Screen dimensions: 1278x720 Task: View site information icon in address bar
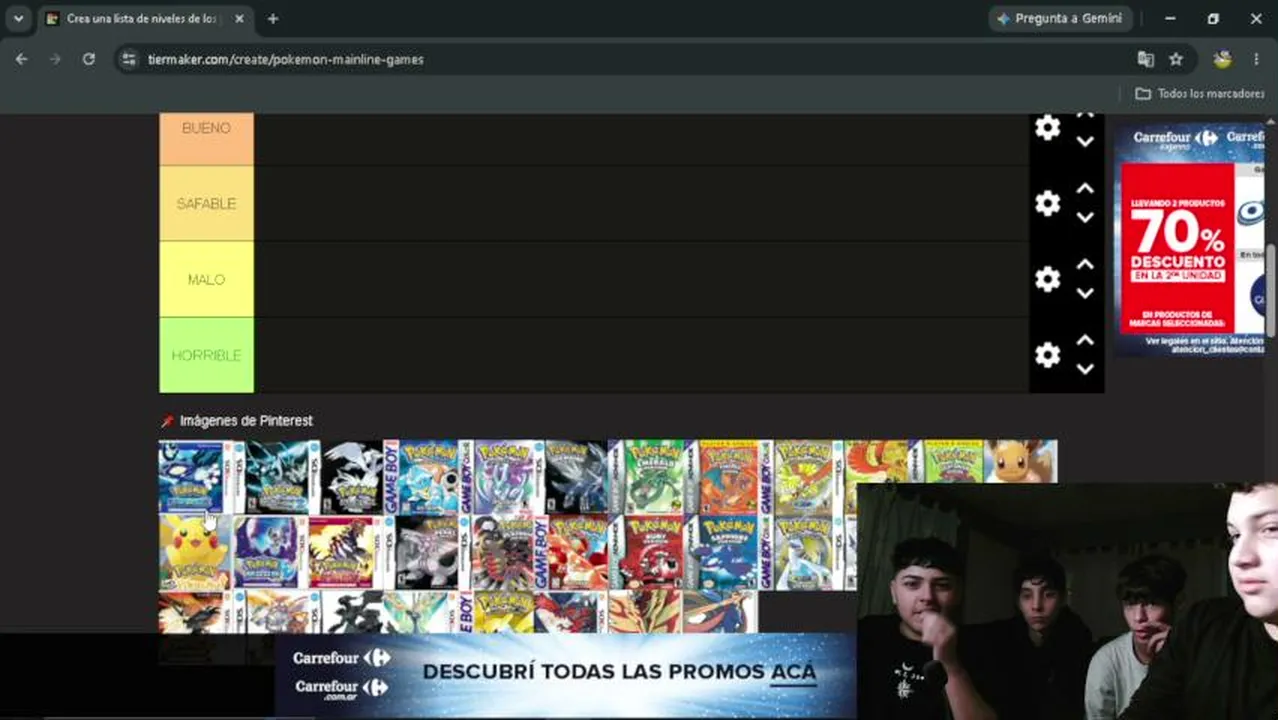128,59
